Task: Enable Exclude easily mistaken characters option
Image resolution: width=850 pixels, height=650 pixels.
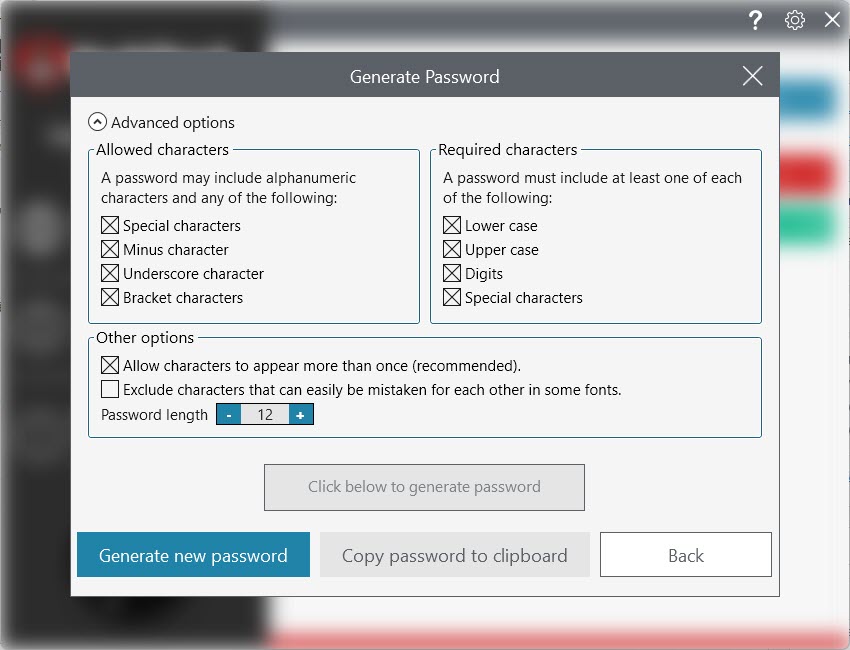Action: pos(110,389)
